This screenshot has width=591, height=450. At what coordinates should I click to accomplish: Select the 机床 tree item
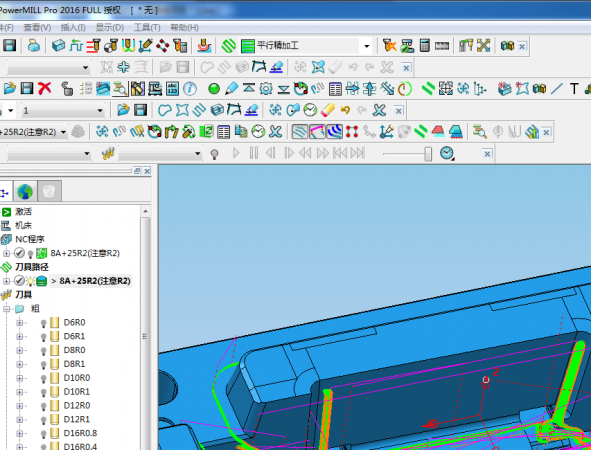23,226
